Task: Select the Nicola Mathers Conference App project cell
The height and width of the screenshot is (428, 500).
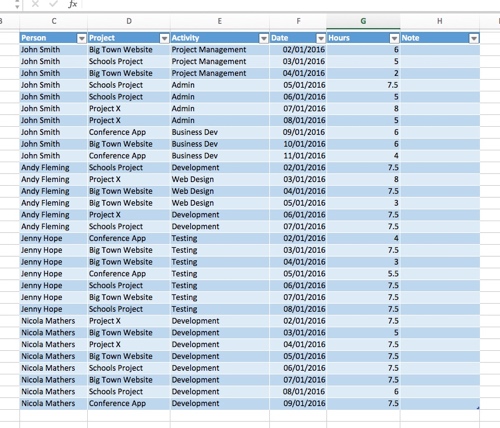Action: [129, 403]
